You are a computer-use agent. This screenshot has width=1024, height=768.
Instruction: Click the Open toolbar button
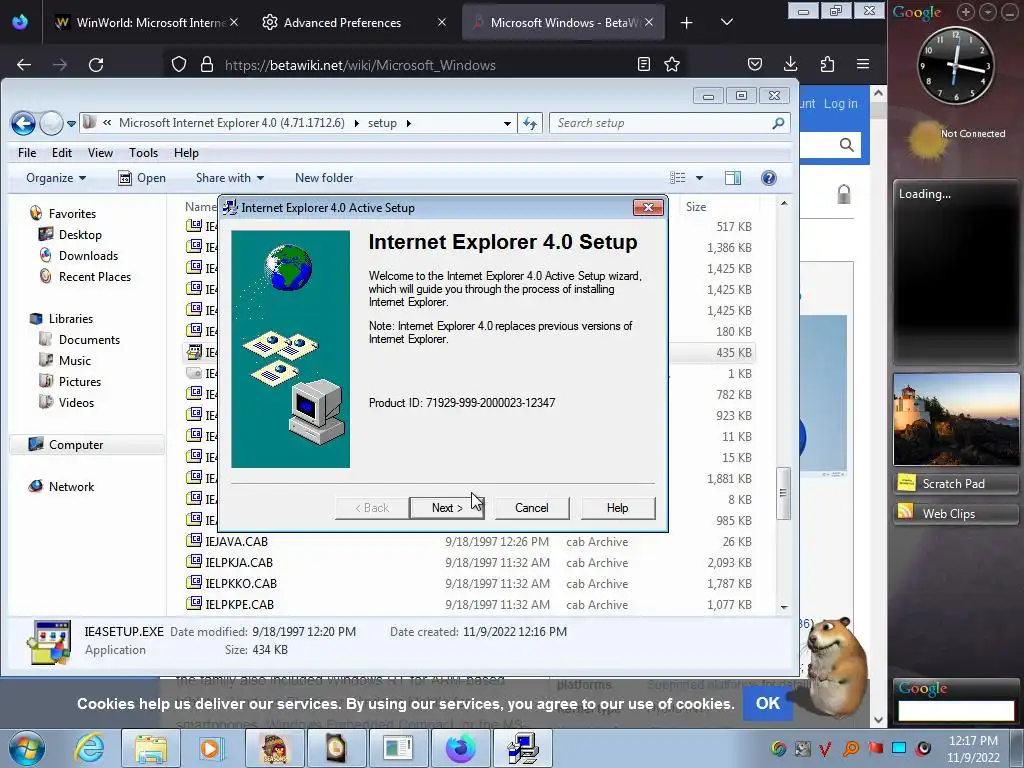point(142,178)
